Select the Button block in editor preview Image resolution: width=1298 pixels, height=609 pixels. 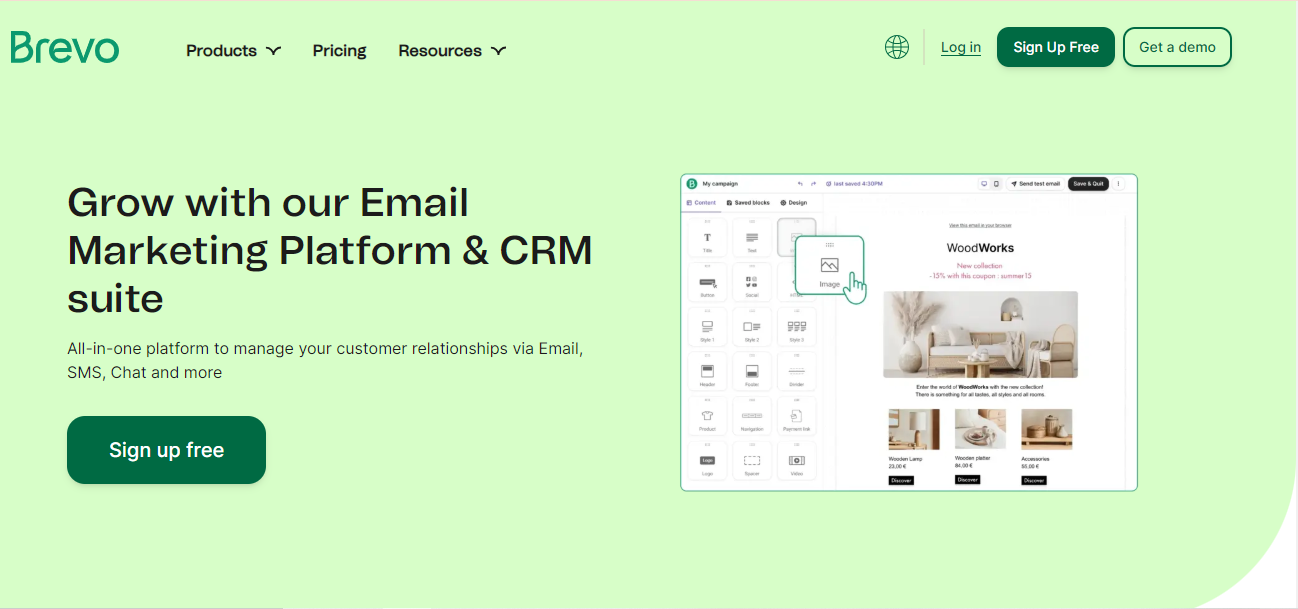pos(707,284)
